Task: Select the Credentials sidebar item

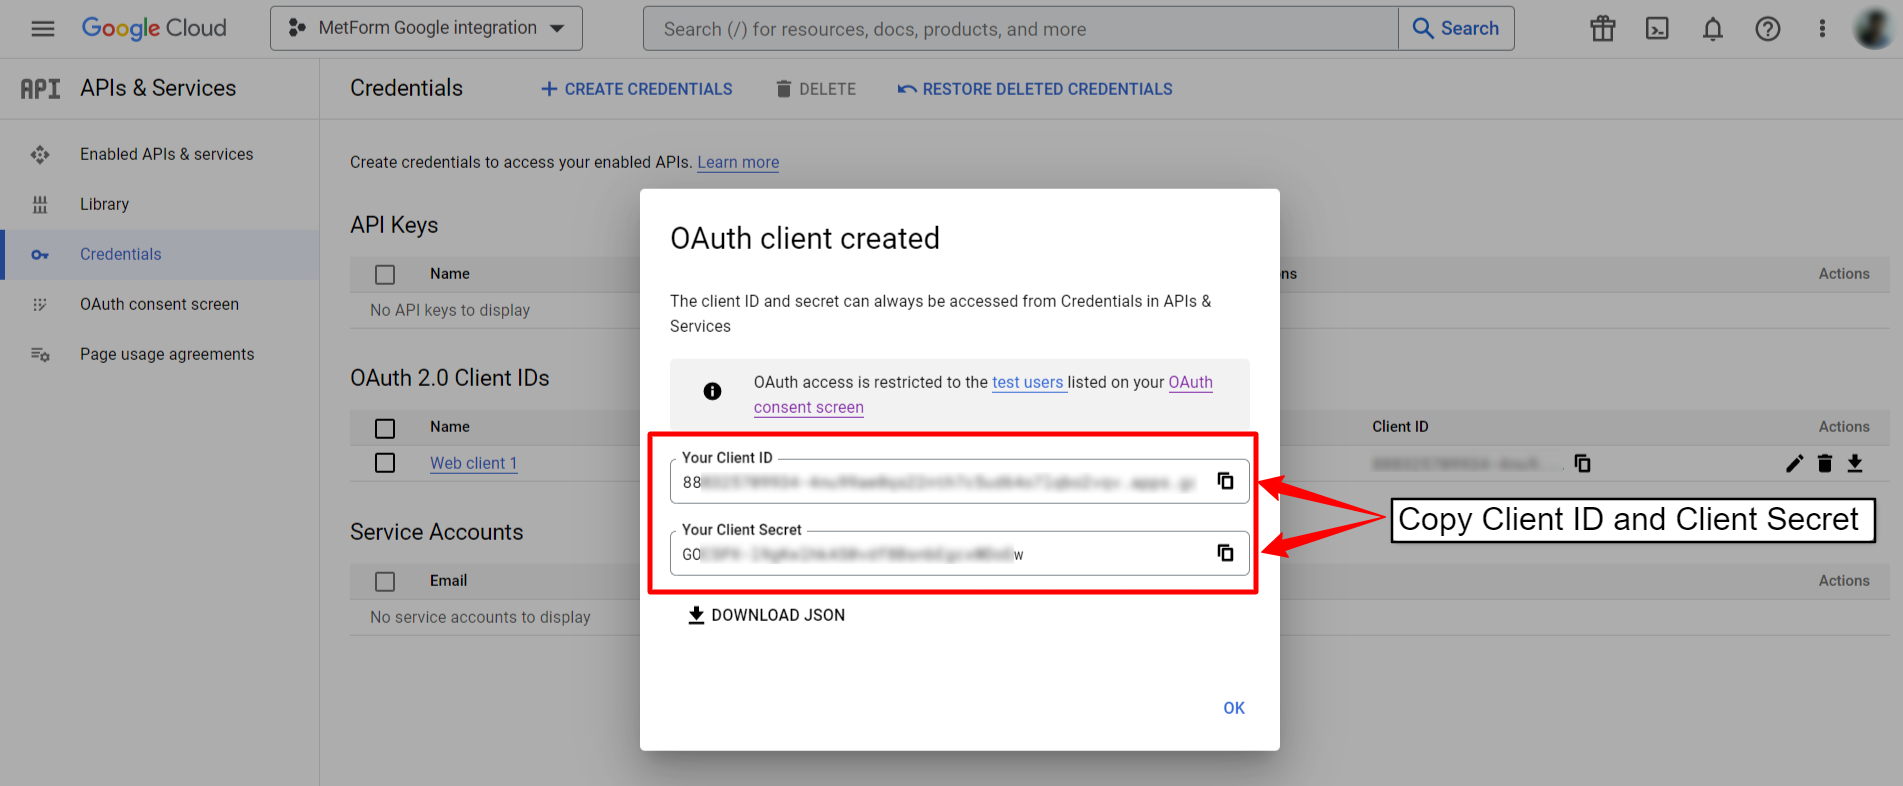Action: coord(160,254)
